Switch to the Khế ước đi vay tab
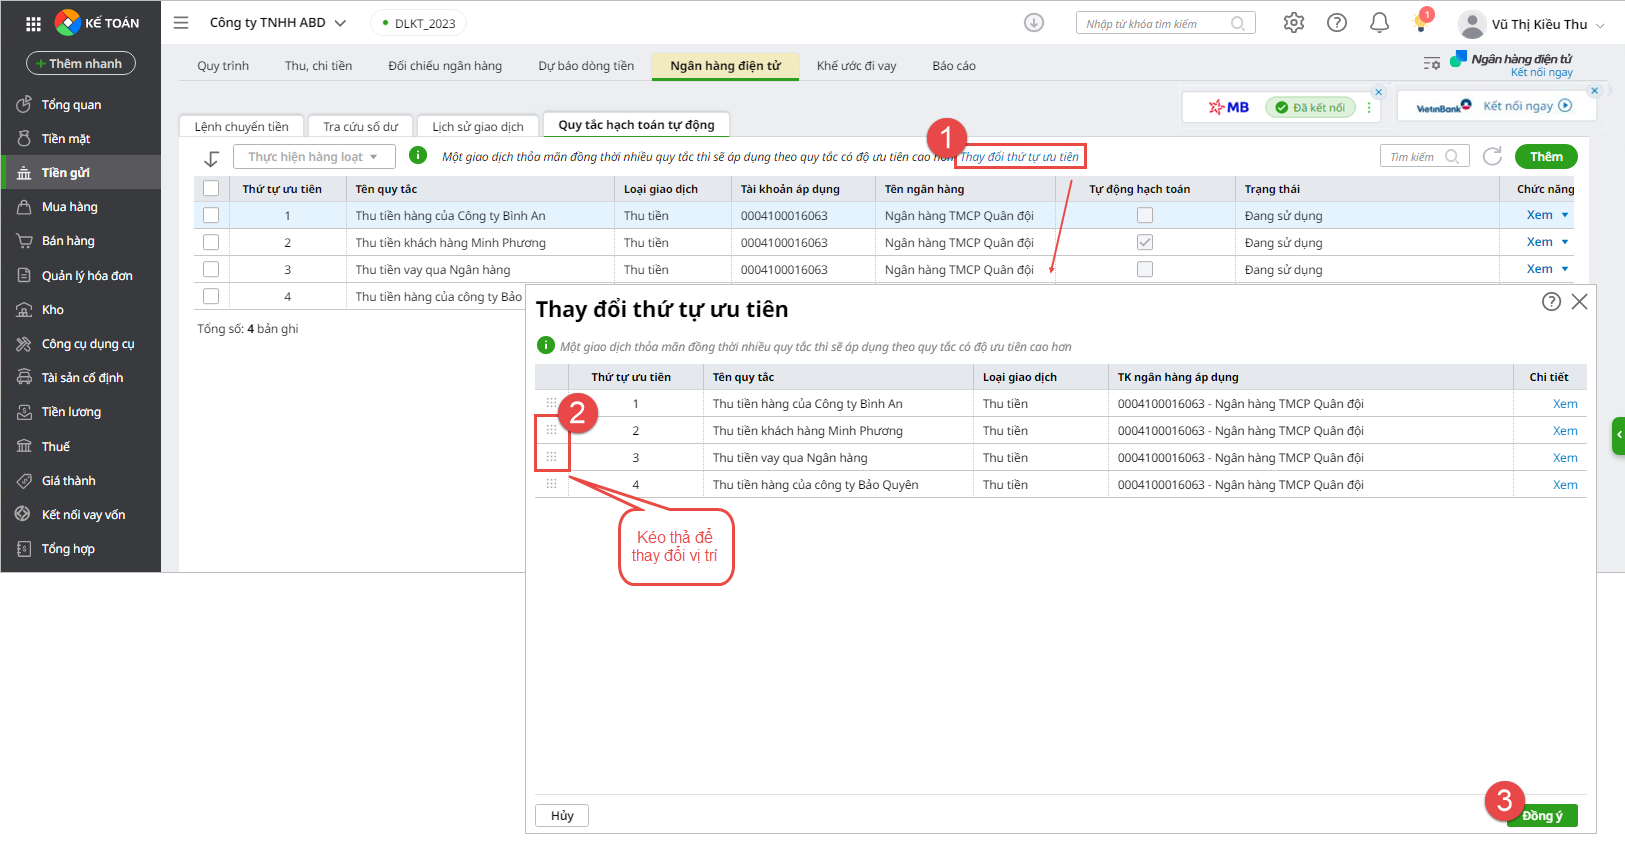This screenshot has width=1625, height=844. [856, 66]
